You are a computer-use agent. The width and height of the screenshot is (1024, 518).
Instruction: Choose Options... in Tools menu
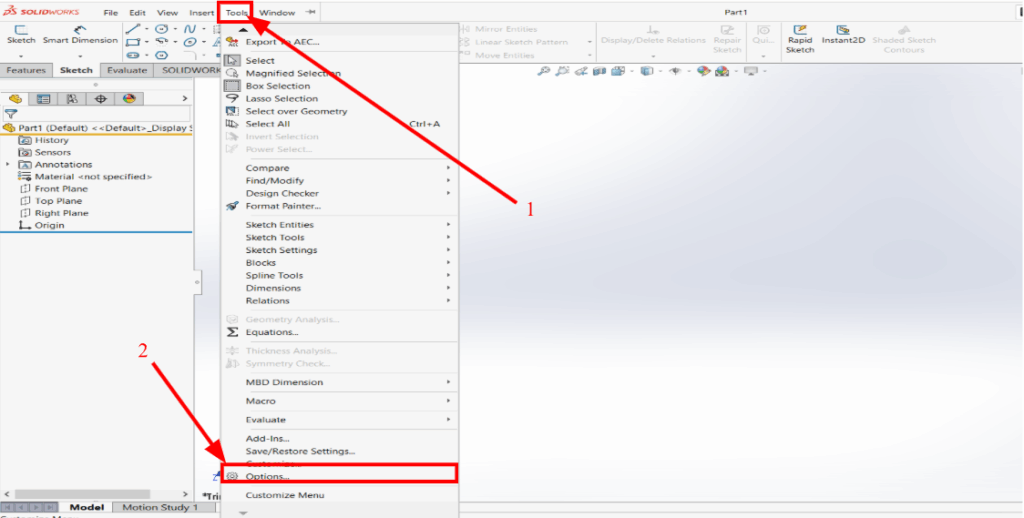coord(340,476)
